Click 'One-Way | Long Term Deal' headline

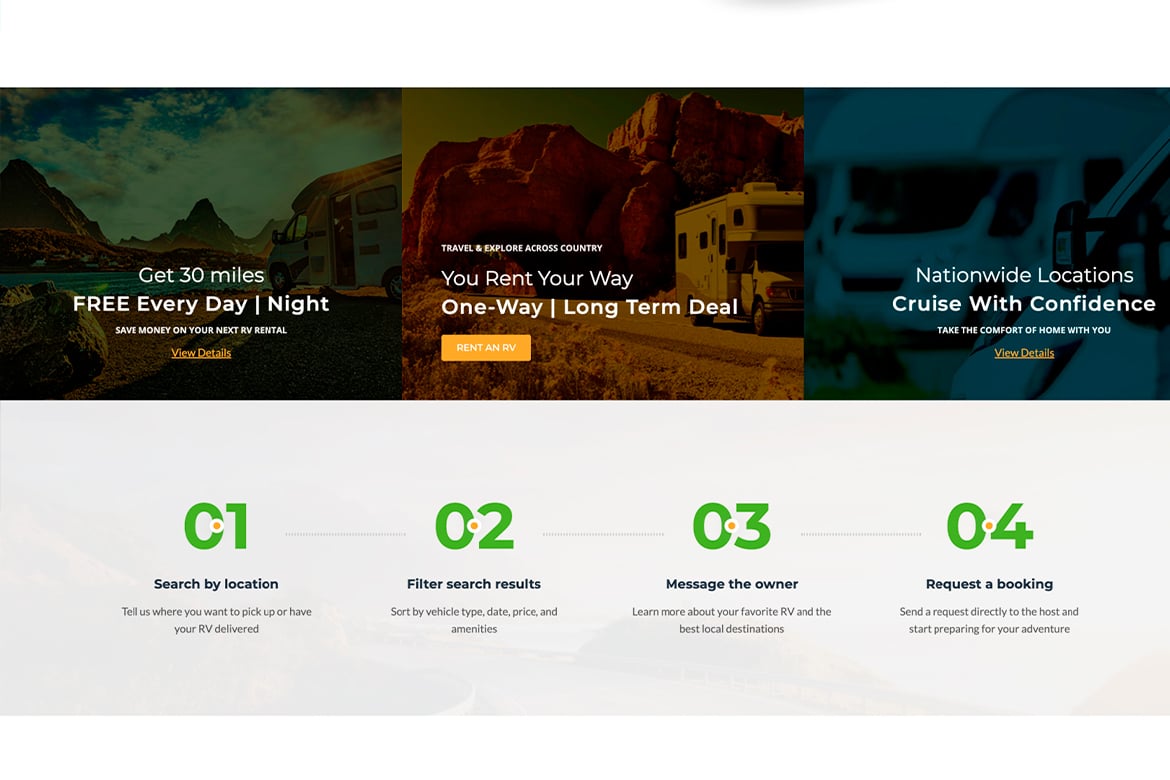(x=589, y=307)
